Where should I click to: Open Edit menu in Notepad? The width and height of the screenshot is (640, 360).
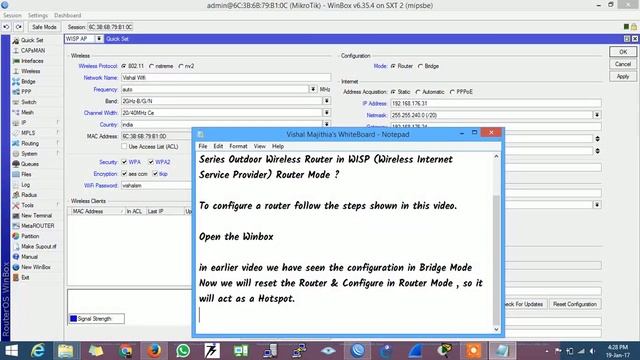[x=218, y=146]
